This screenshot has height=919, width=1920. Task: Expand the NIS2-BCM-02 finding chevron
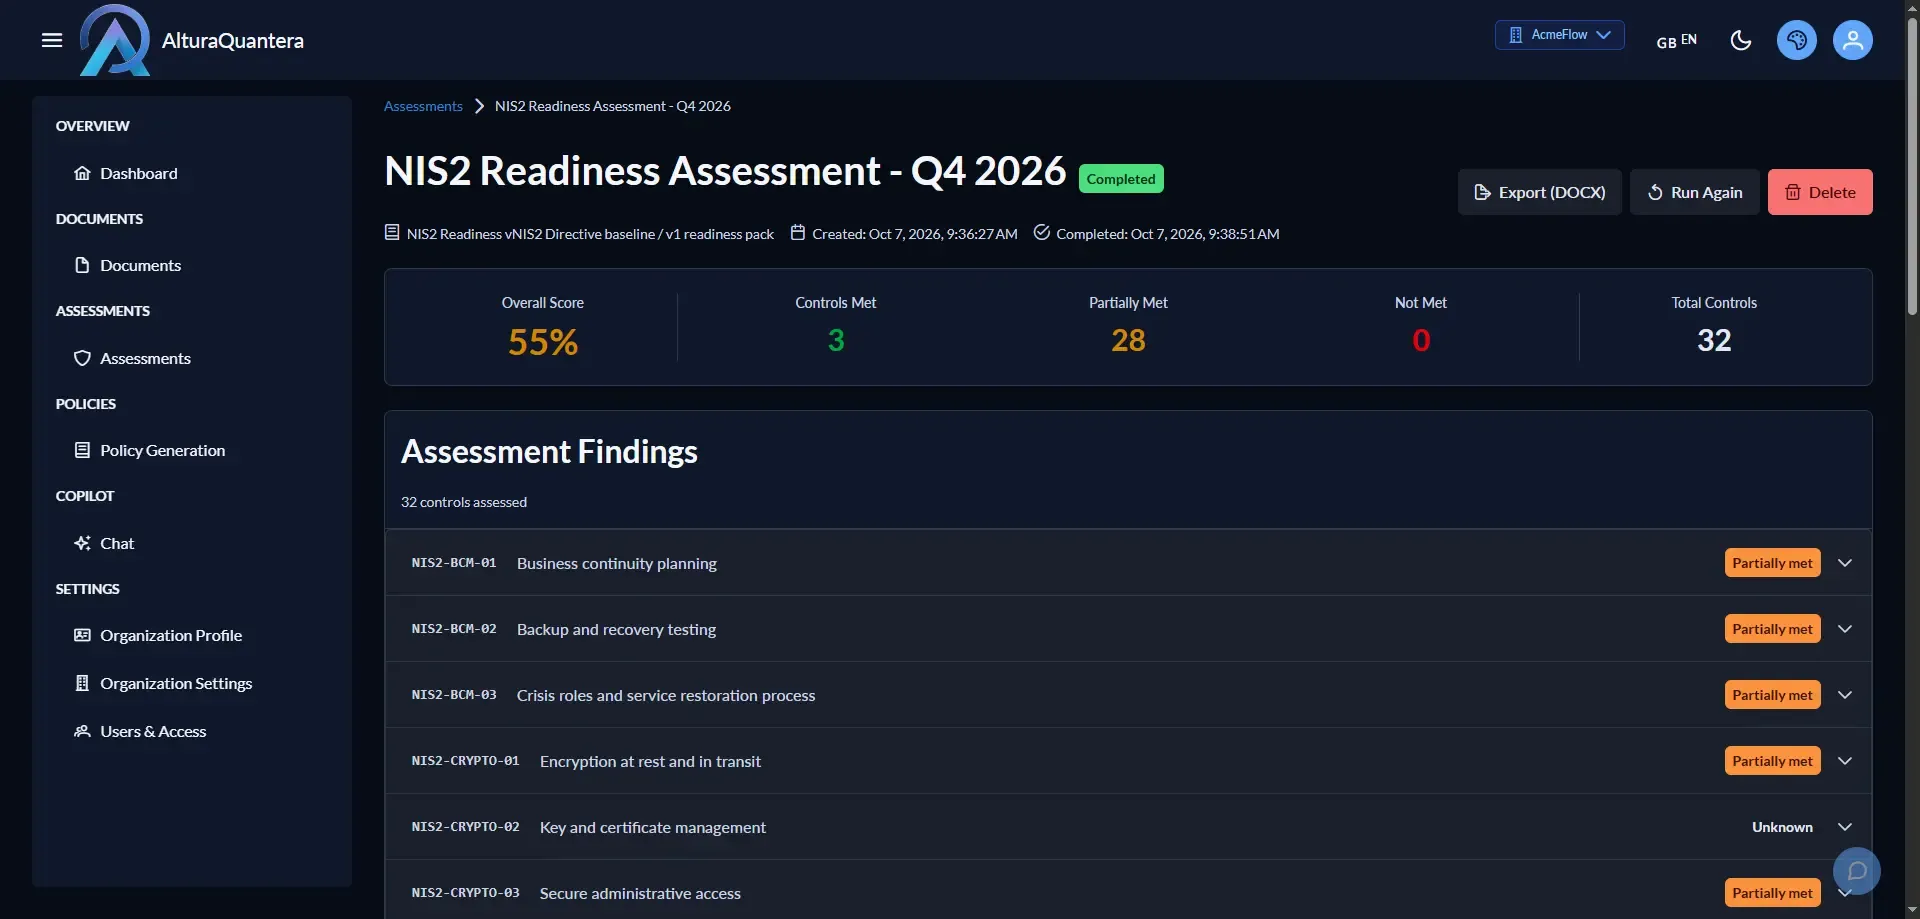1845,629
